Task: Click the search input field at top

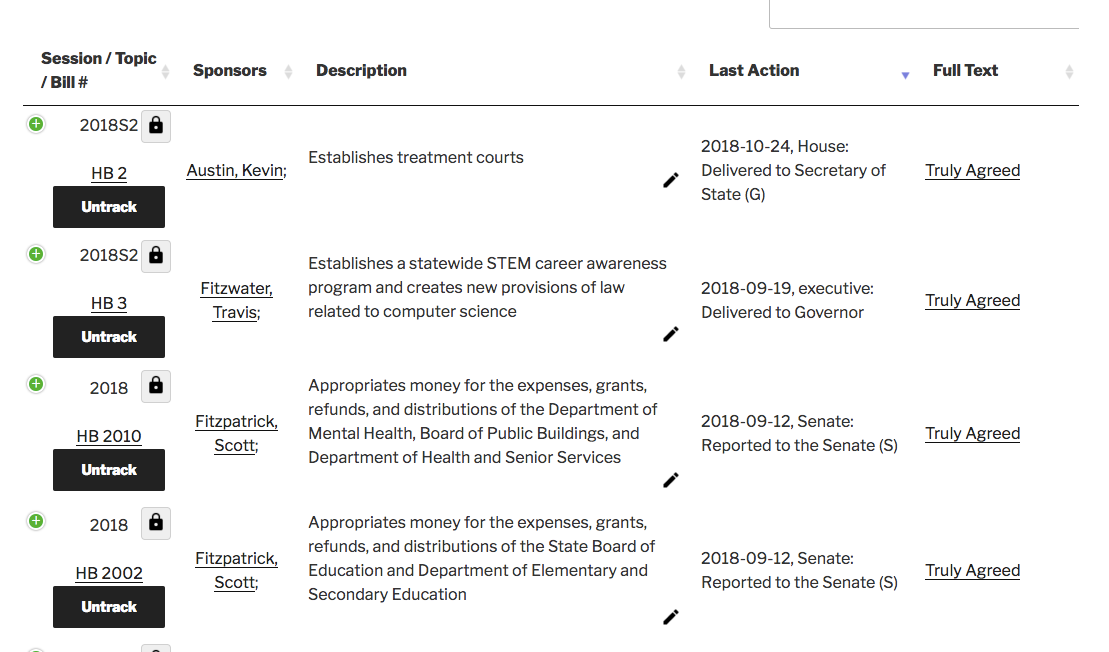Action: pyautogui.click(x=923, y=14)
